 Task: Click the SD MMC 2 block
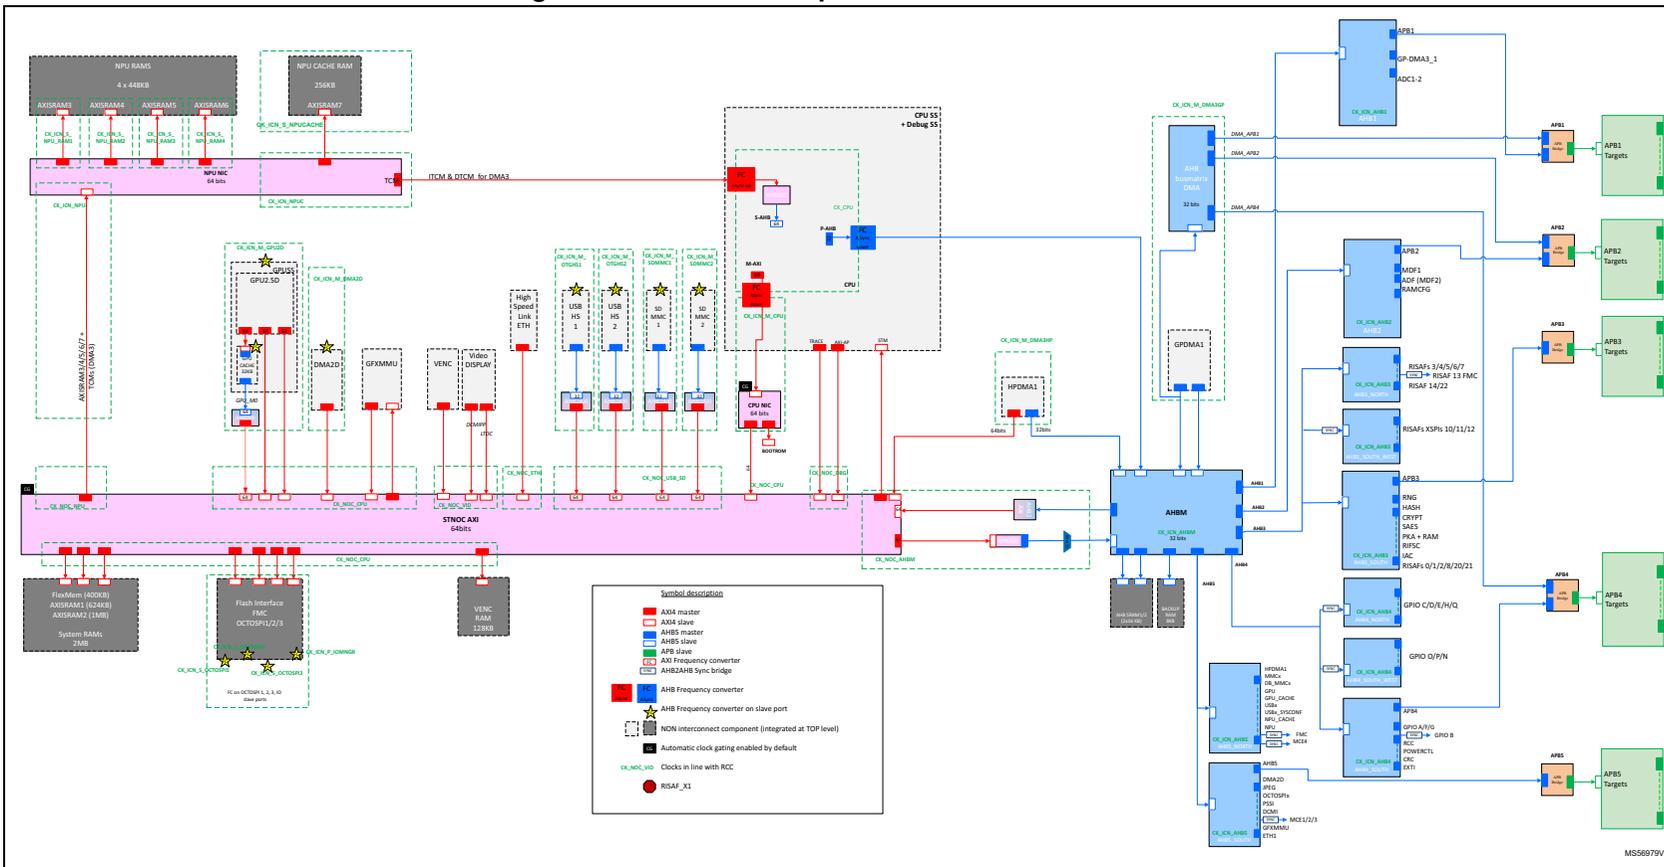click(701, 320)
